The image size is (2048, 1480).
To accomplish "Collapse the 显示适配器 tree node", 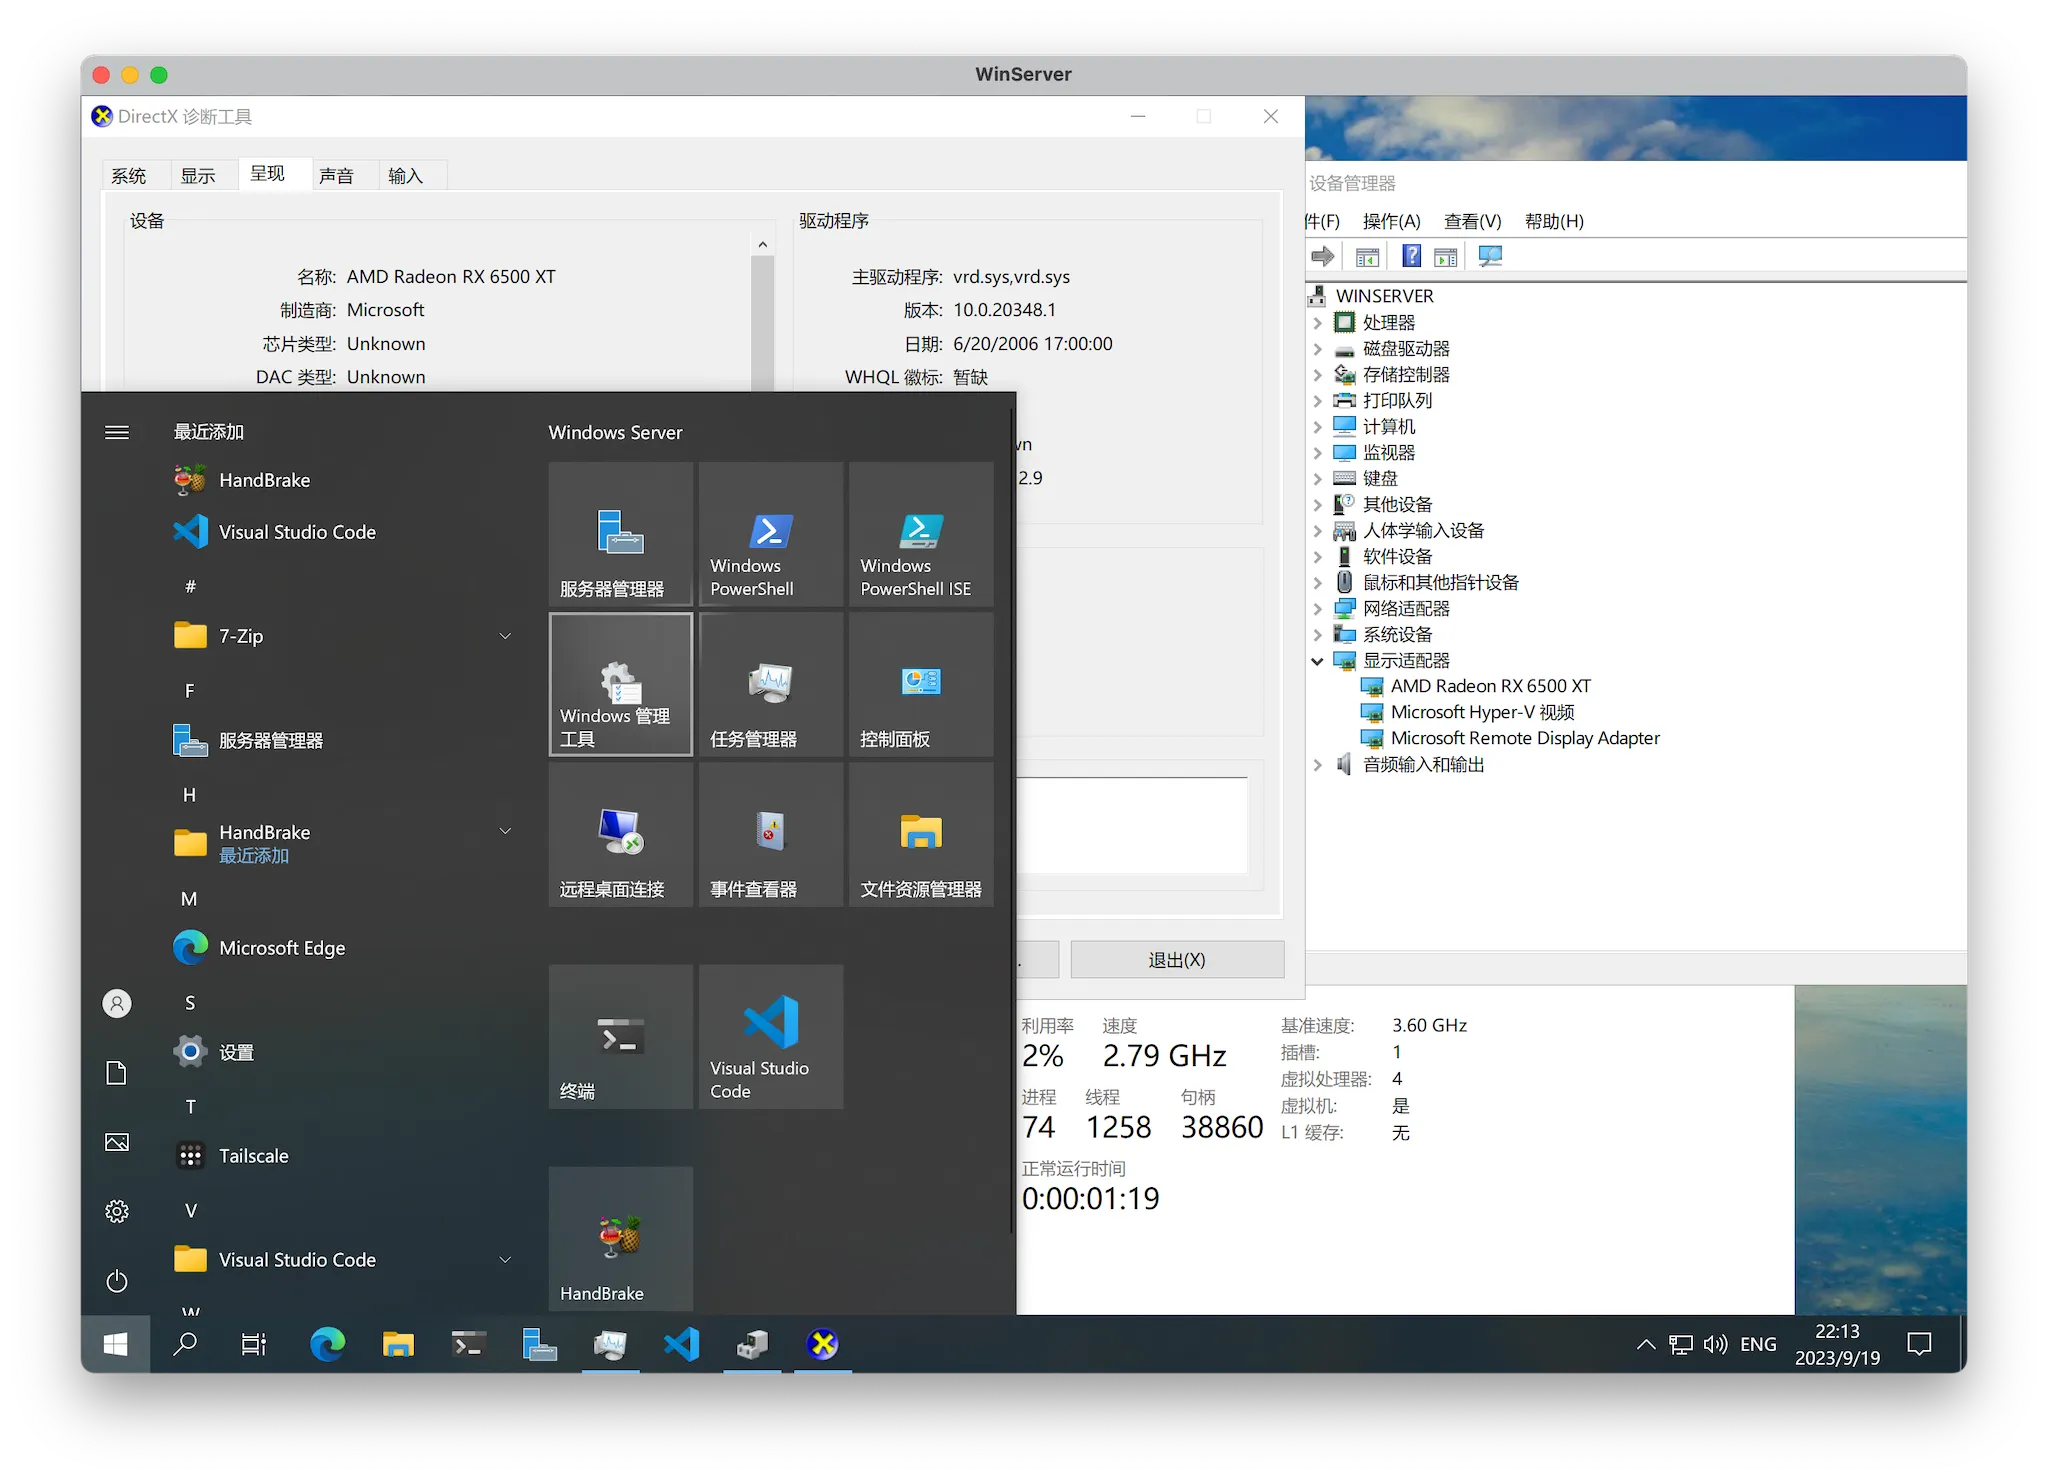I will click(1317, 661).
